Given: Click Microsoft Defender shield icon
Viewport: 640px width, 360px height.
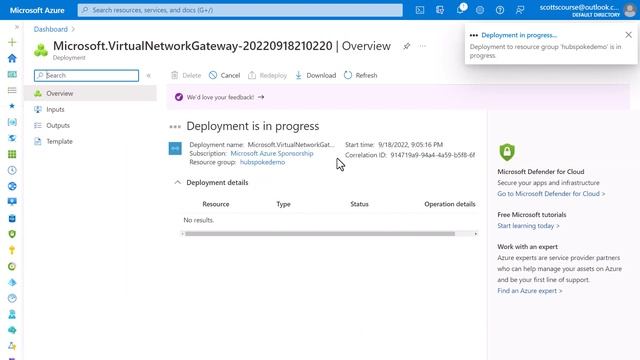Looking at the screenshot, I should pos(507,152).
